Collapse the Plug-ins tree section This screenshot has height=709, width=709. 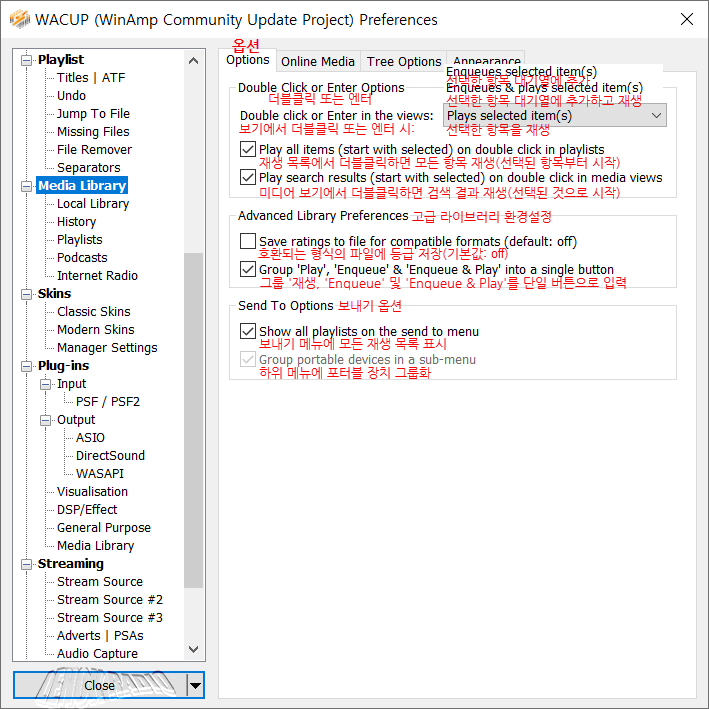(x=27, y=366)
